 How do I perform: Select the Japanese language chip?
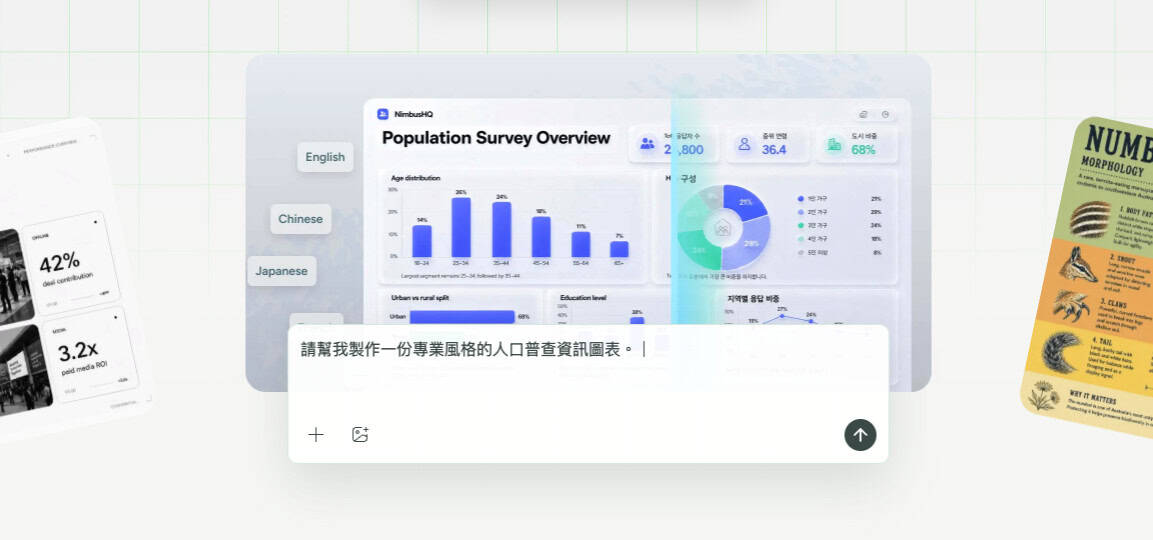coord(282,271)
